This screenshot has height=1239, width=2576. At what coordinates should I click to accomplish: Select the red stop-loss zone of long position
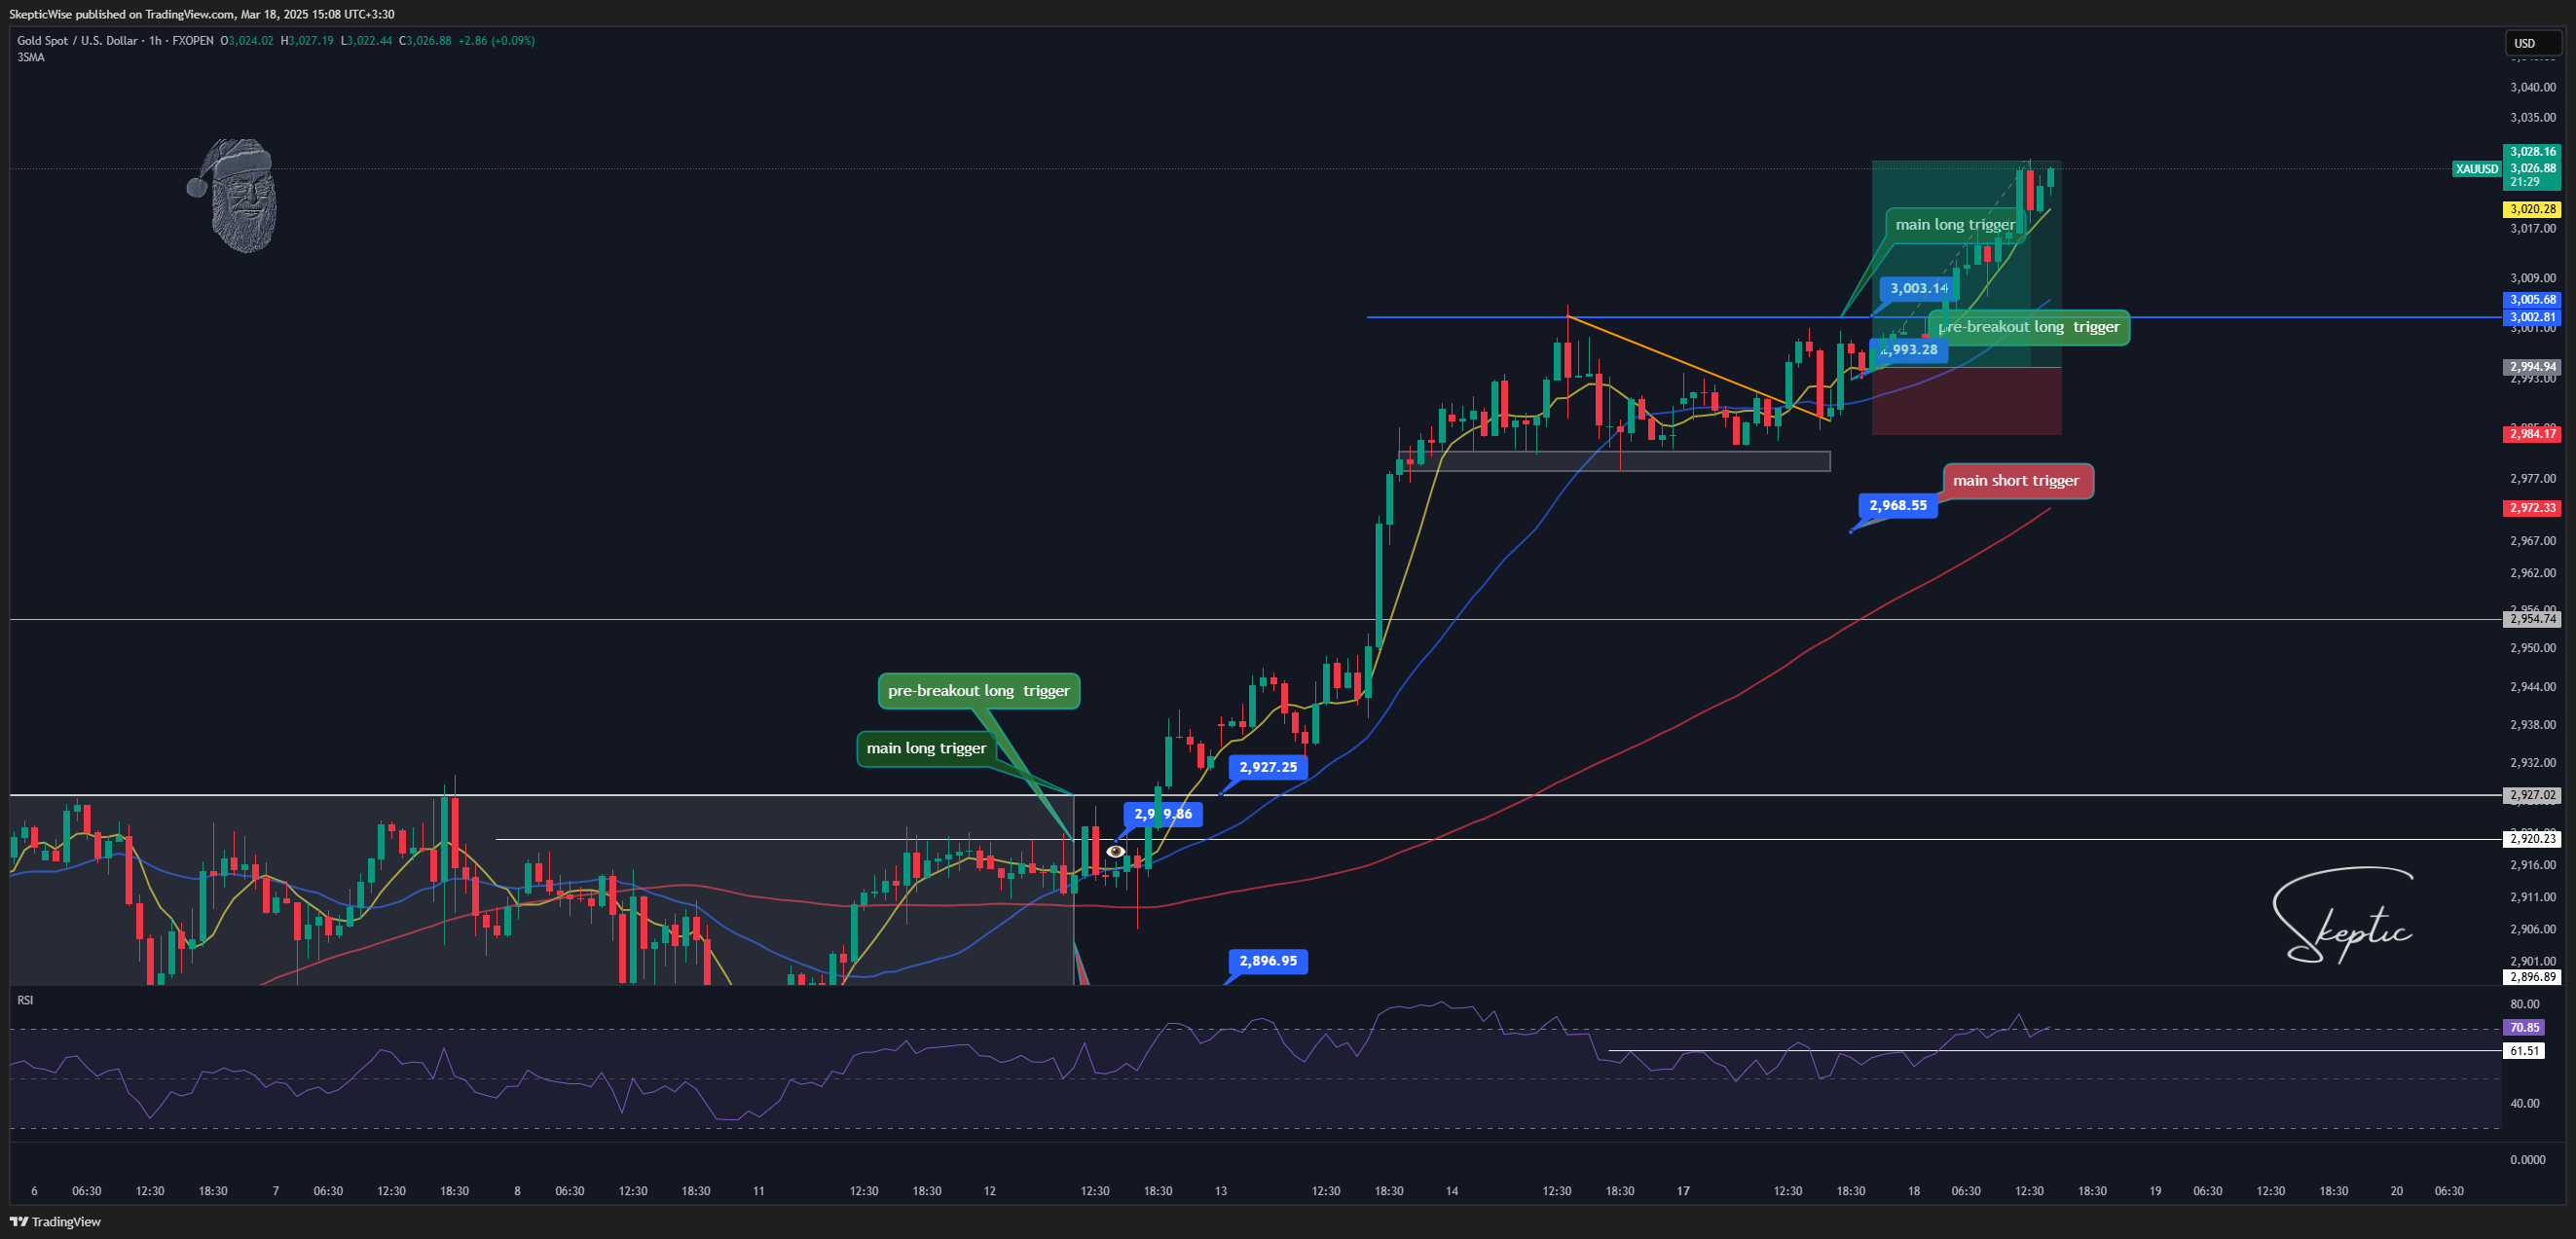[x=1965, y=401]
